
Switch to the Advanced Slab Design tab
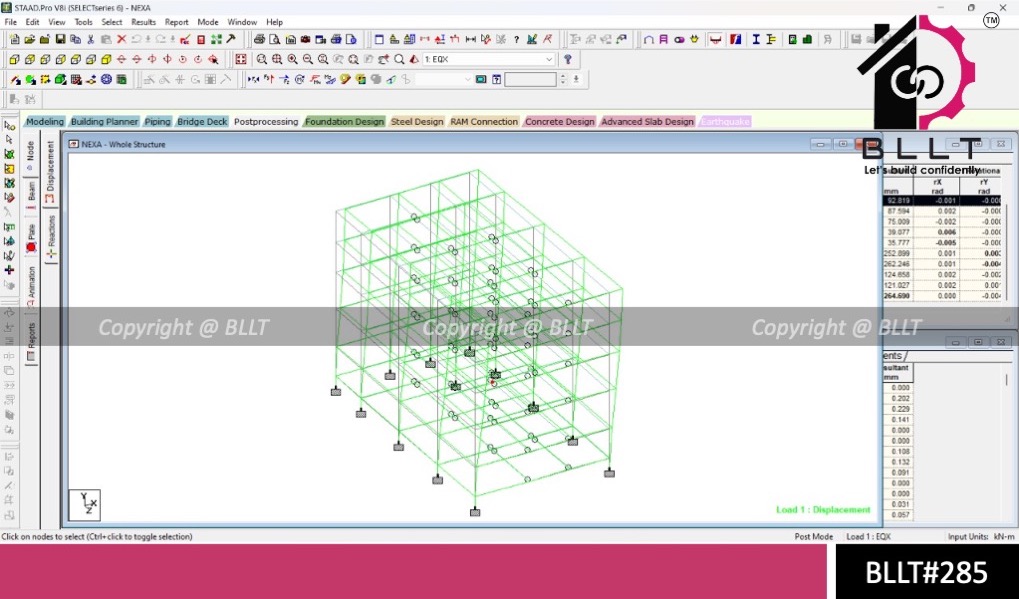647,121
